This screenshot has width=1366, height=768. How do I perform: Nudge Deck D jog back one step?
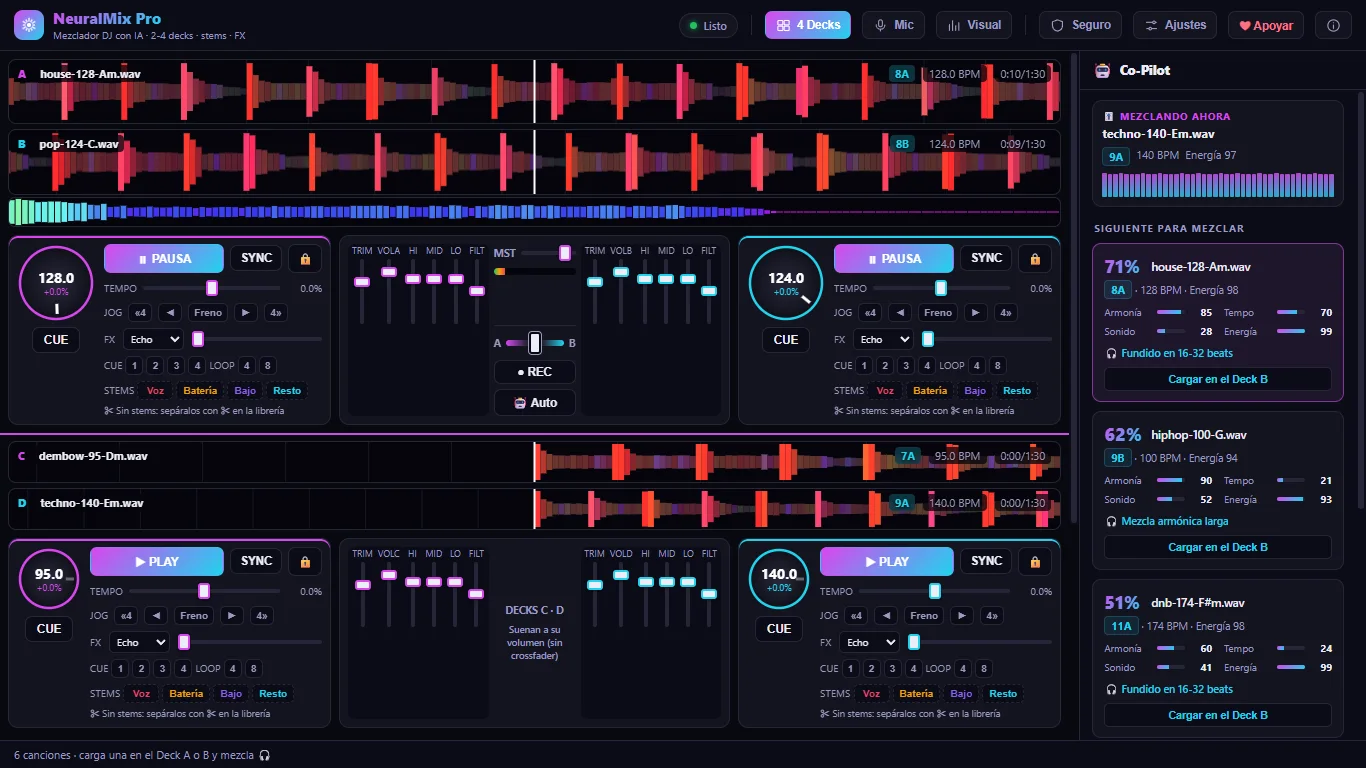click(886, 616)
